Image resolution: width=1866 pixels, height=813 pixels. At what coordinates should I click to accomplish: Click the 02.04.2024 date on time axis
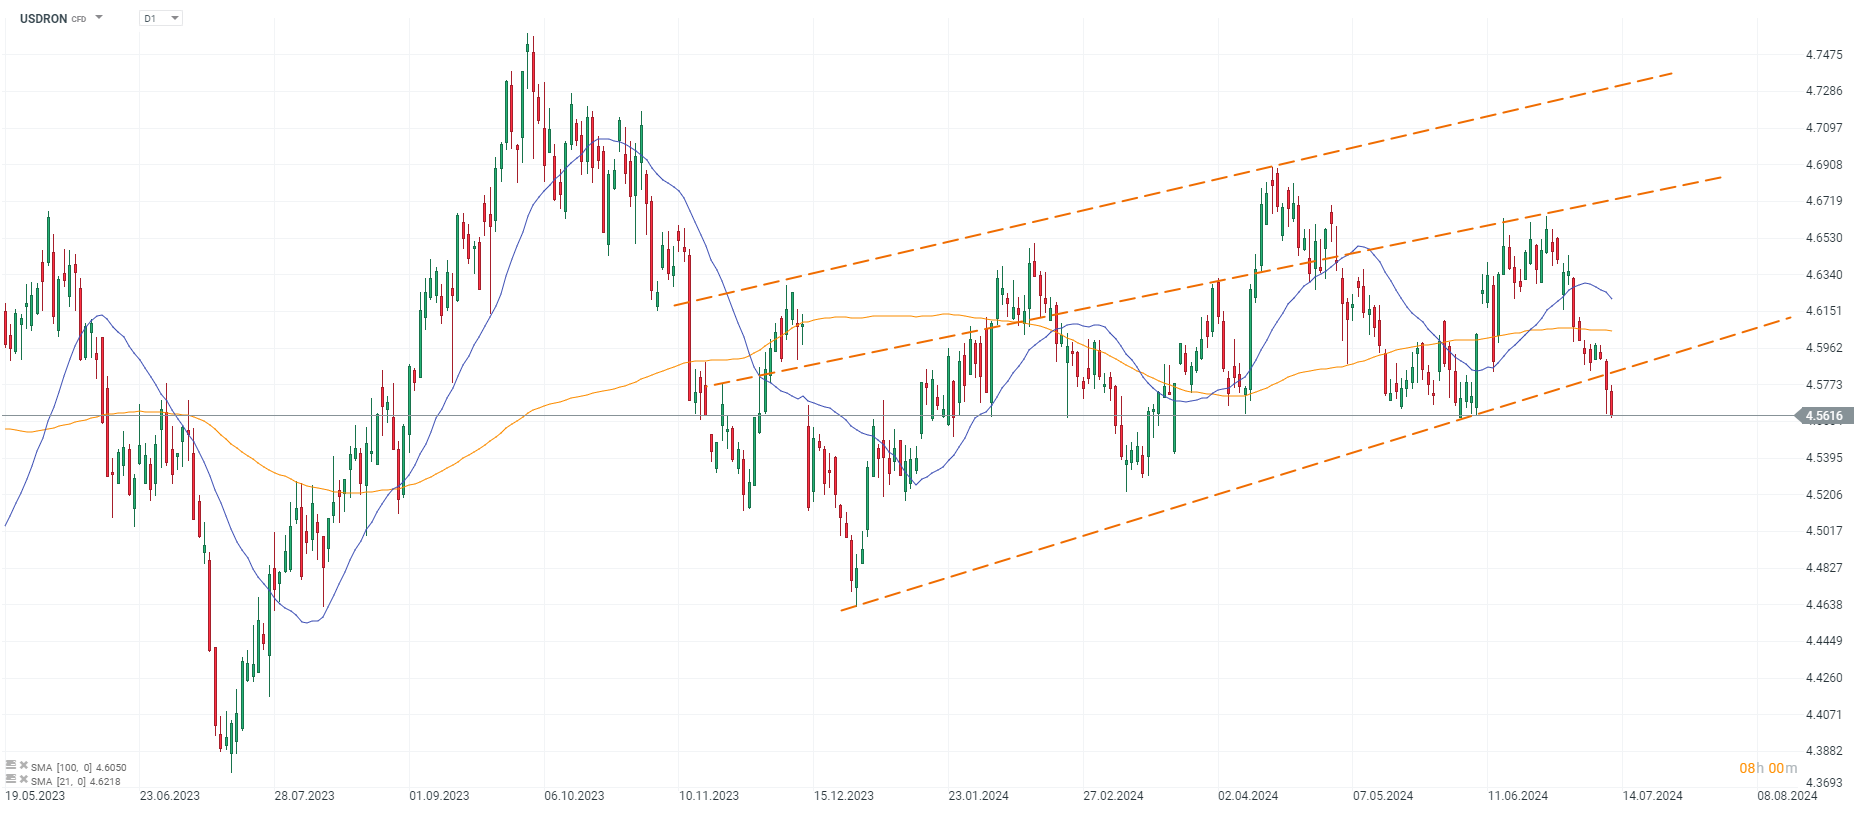(x=1247, y=796)
